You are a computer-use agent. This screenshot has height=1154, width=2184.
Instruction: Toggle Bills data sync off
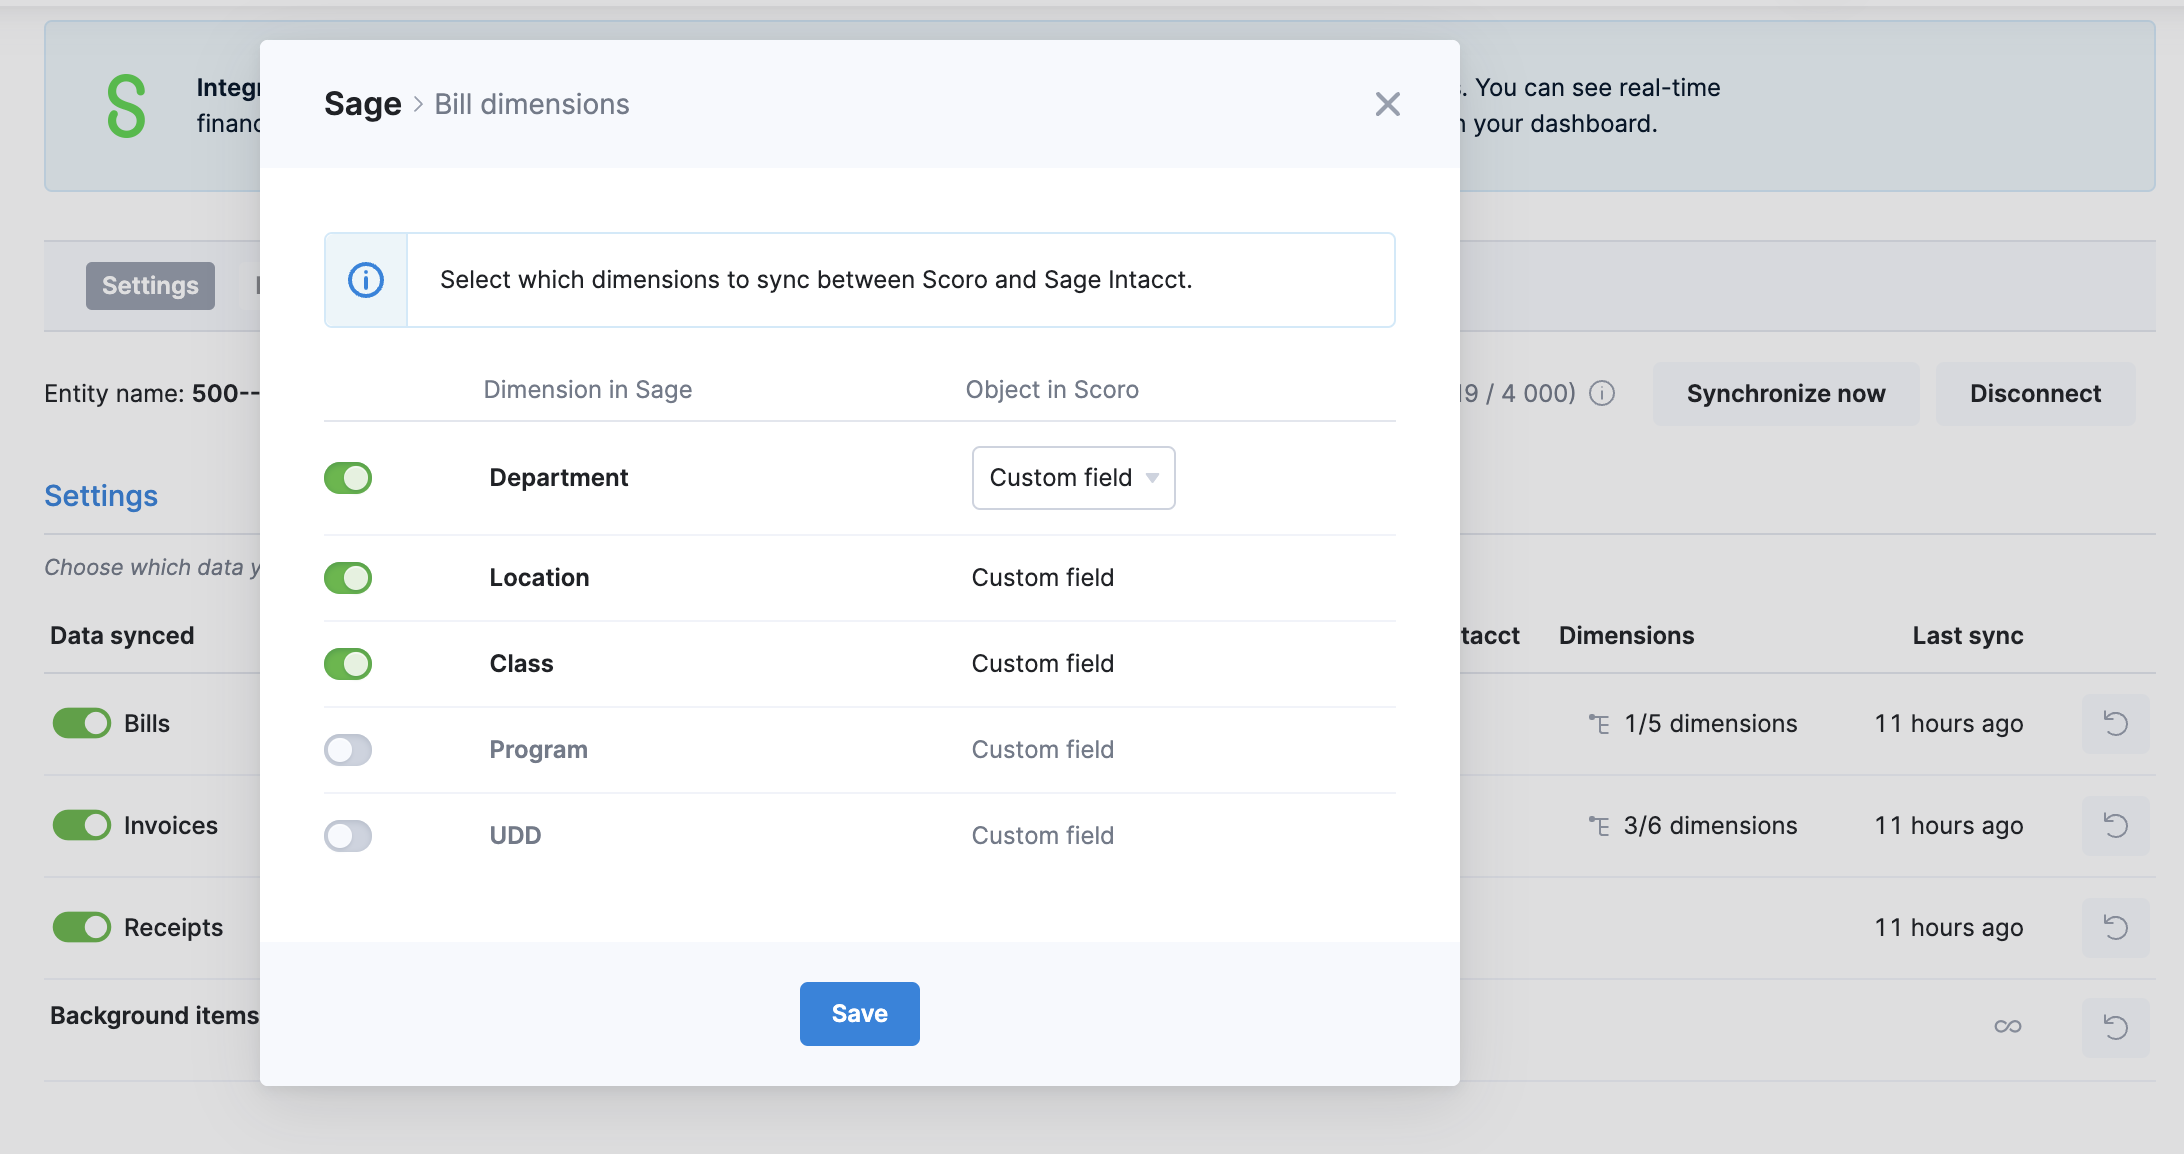(82, 723)
